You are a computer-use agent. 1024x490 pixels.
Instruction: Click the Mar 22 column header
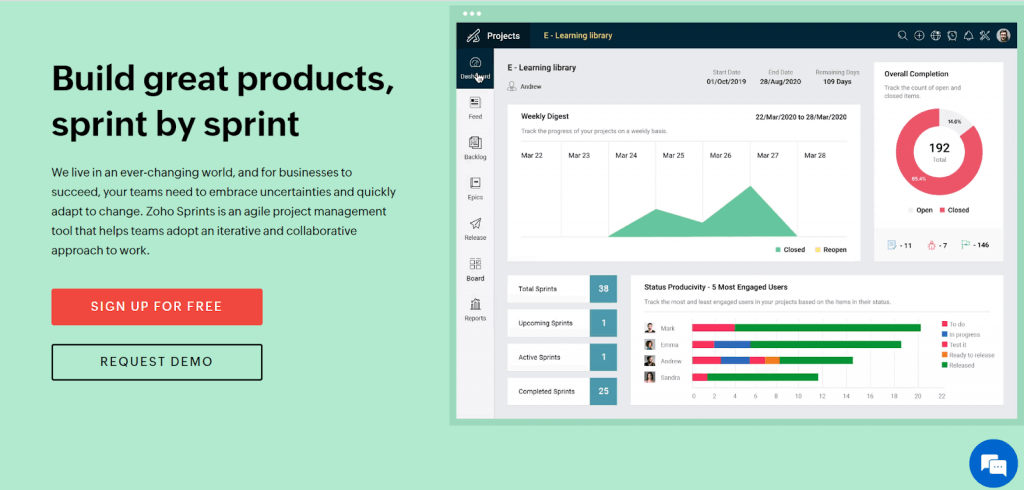click(530, 155)
